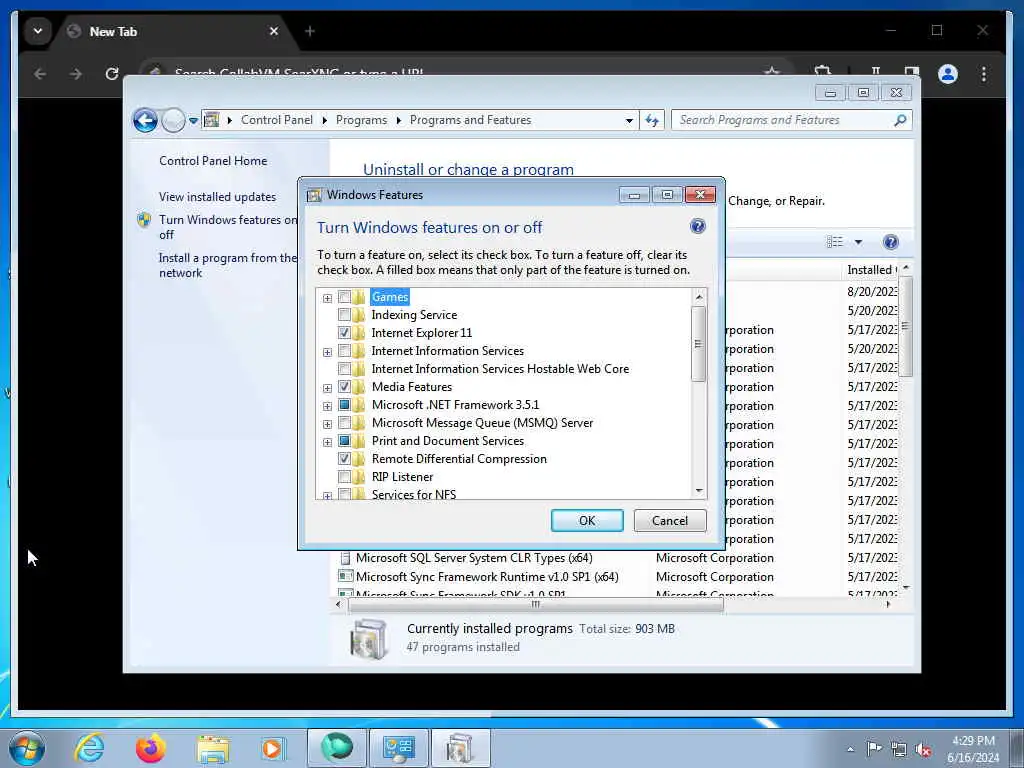
Task: Click the muted volume tray icon
Action: click(923, 749)
